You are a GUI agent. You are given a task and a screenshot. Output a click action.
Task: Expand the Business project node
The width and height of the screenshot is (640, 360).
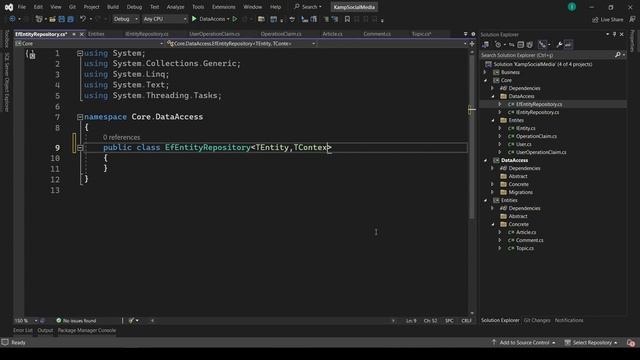point(485,72)
